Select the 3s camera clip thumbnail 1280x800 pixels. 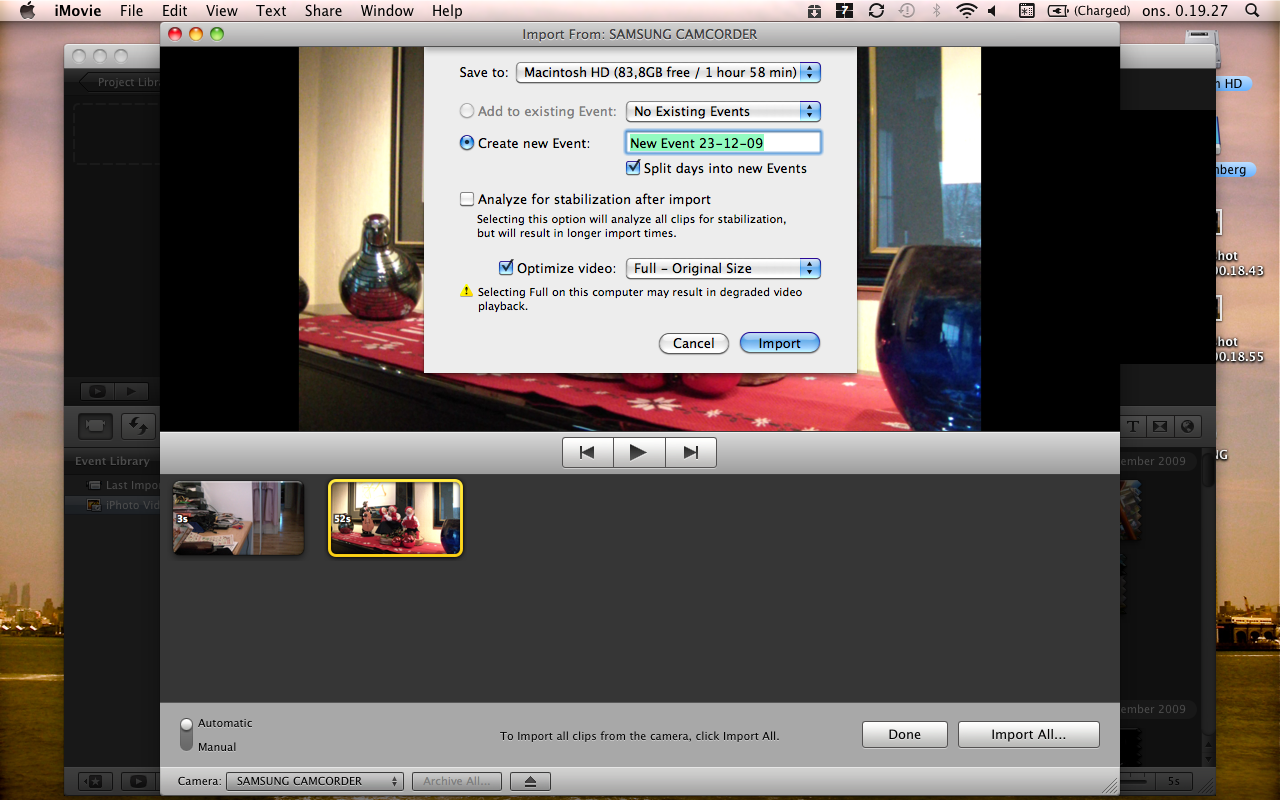[238, 518]
